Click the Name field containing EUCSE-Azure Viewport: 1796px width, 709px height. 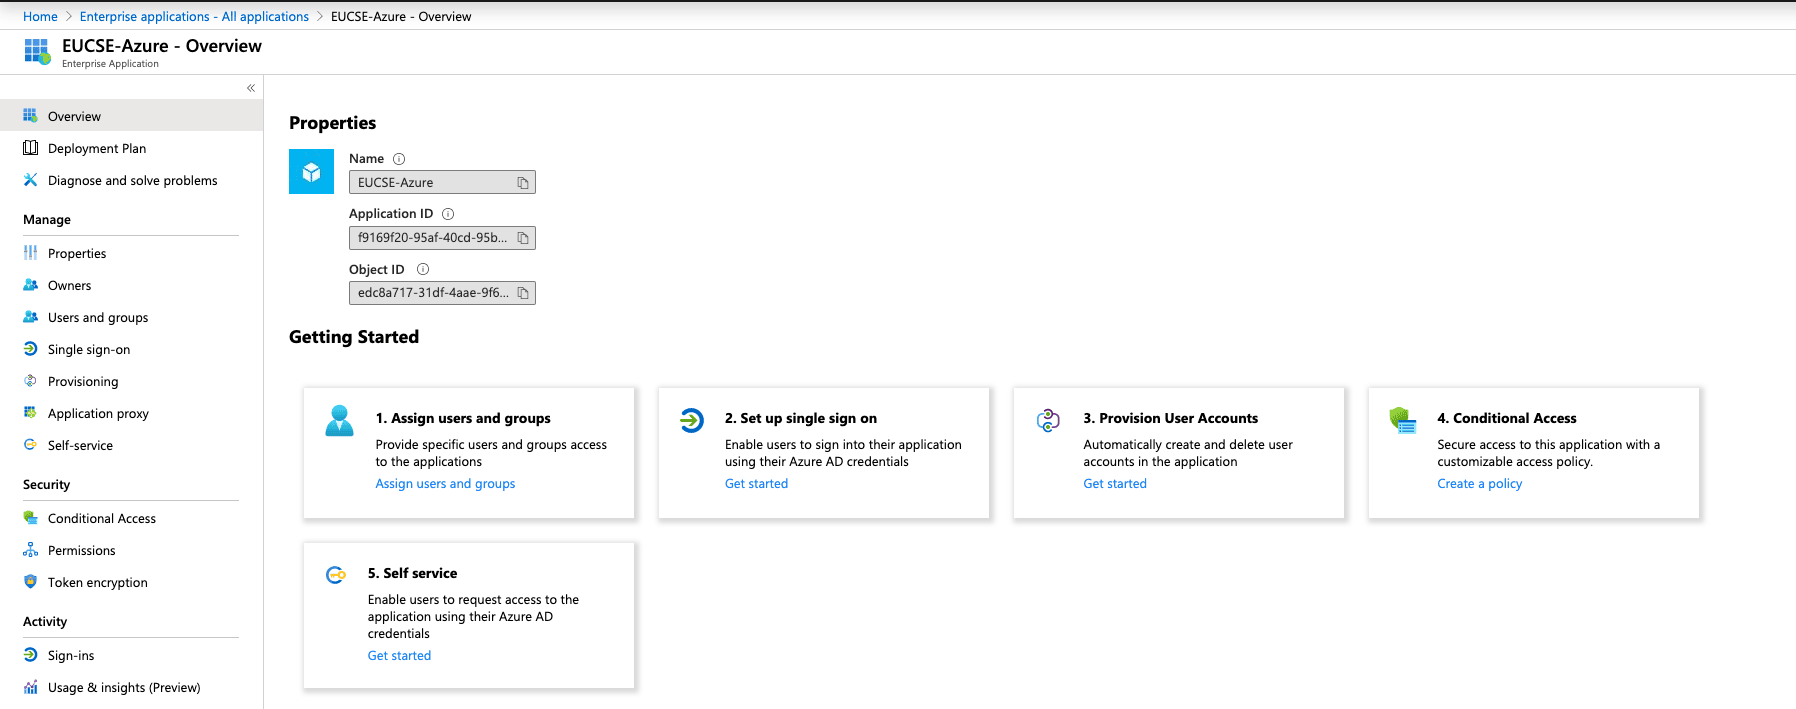pyautogui.click(x=442, y=183)
